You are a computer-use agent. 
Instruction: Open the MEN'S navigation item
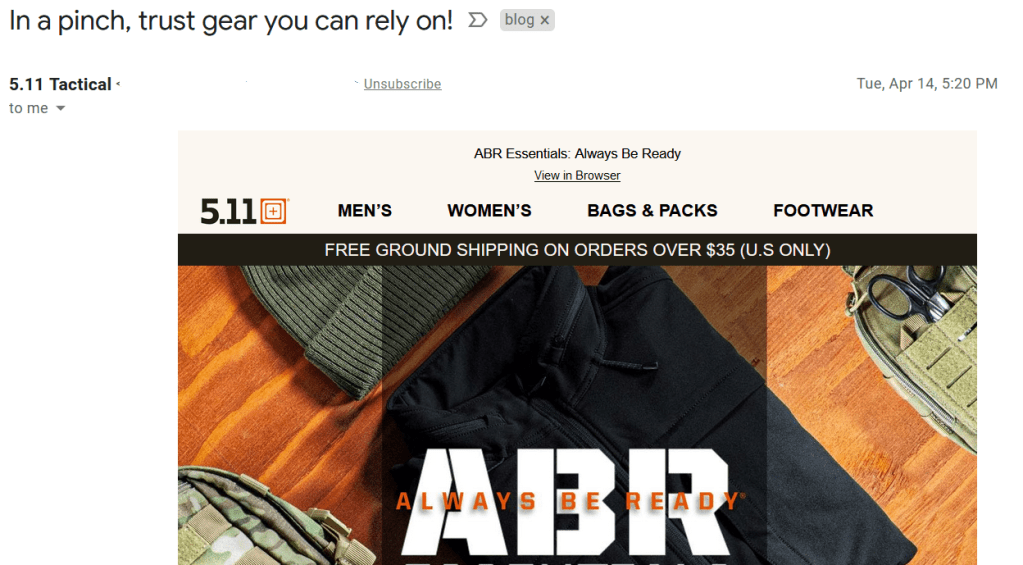(365, 211)
